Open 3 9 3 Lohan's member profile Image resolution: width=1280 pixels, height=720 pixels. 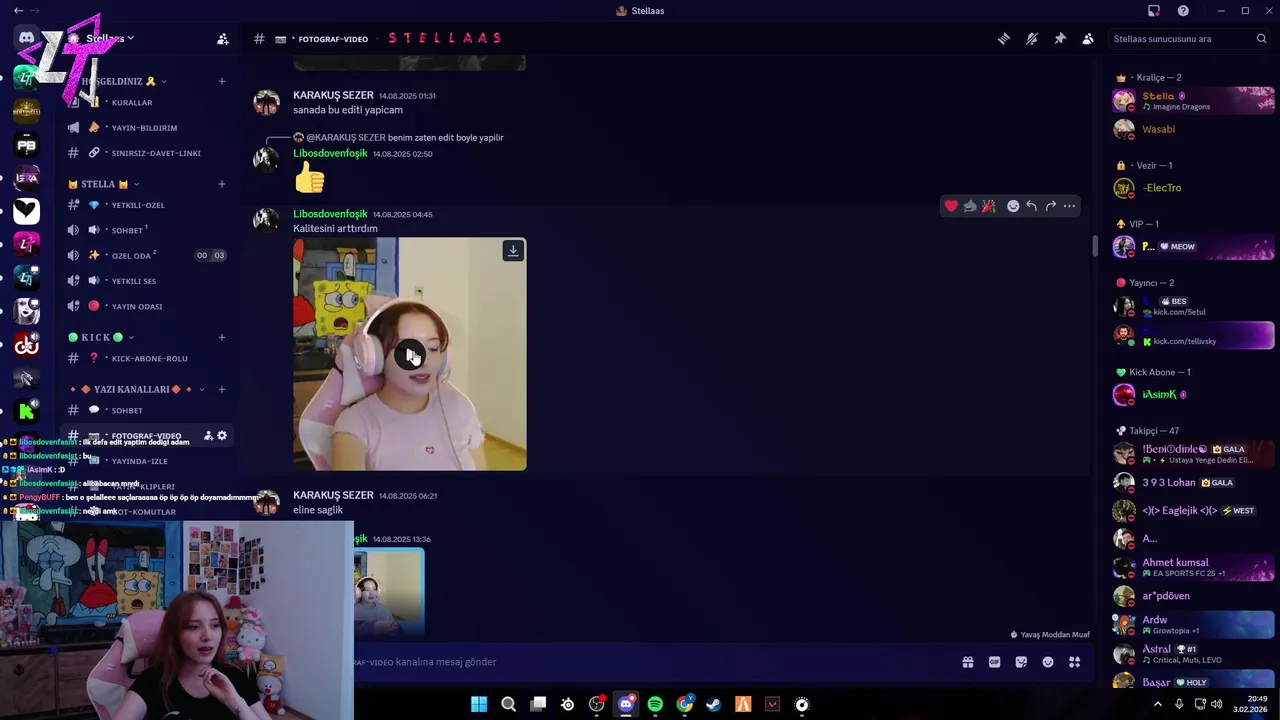point(1193,482)
